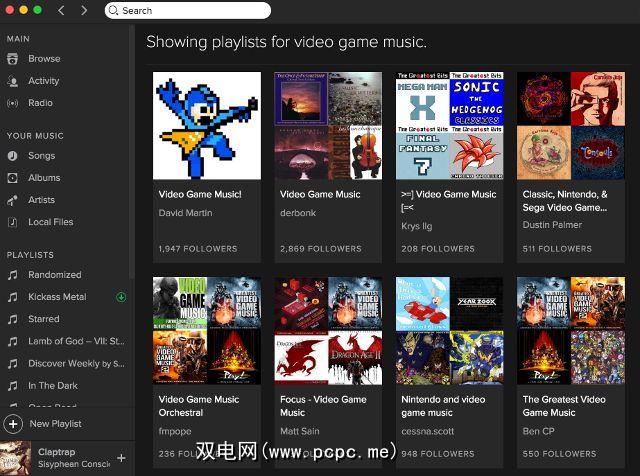640x476 pixels.
Task: Open Matt Sain's profile
Action: coord(300,431)
